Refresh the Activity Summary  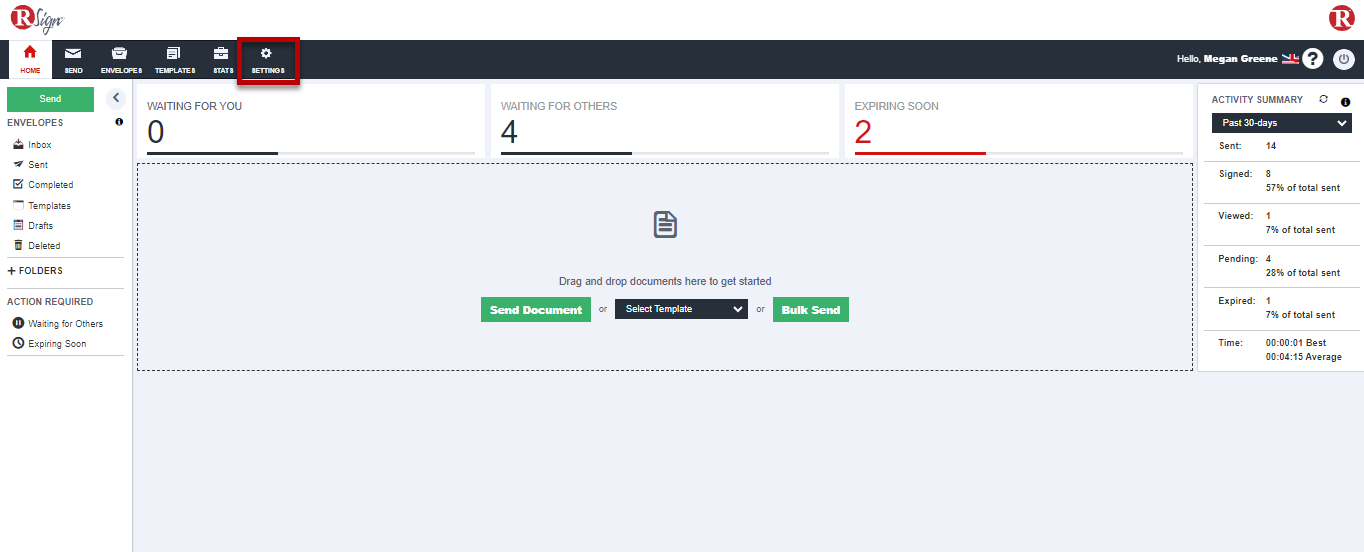[1324, 99]
